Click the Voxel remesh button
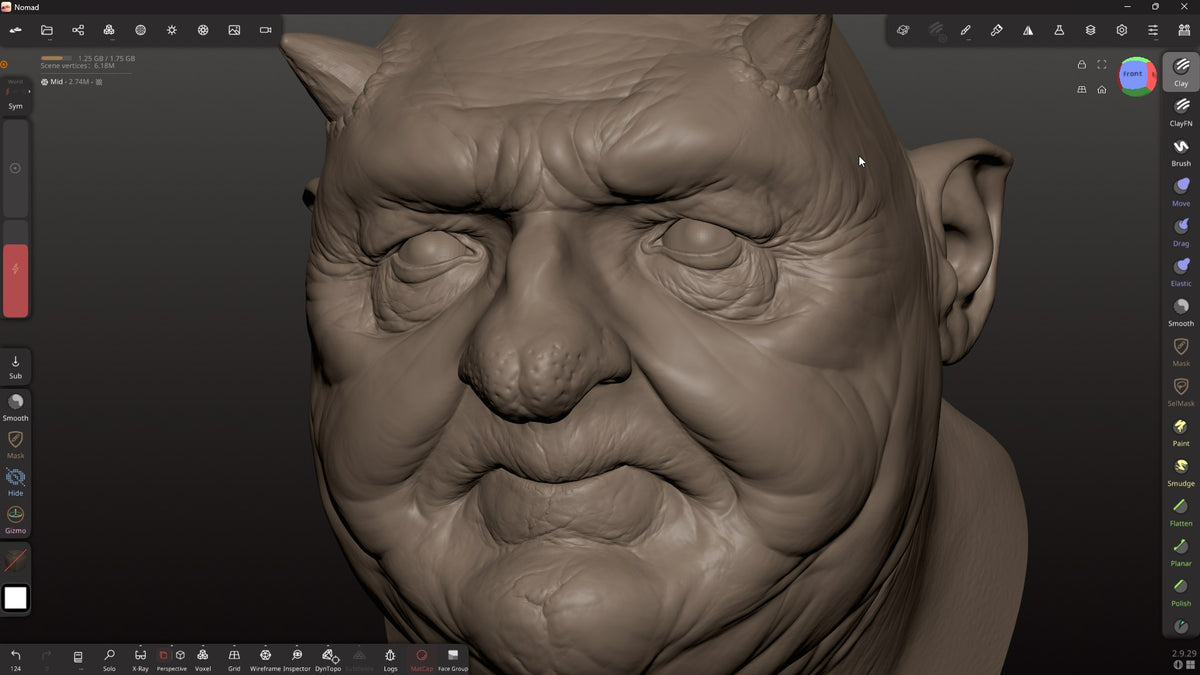Screen dimensions: 1200x675 pos(203,659)
